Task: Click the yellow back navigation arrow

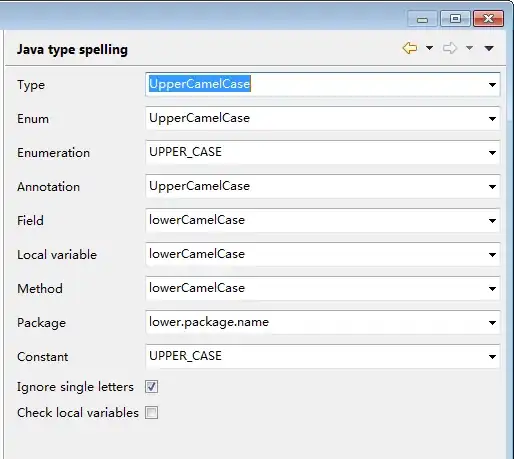Action: coord(410,48)
